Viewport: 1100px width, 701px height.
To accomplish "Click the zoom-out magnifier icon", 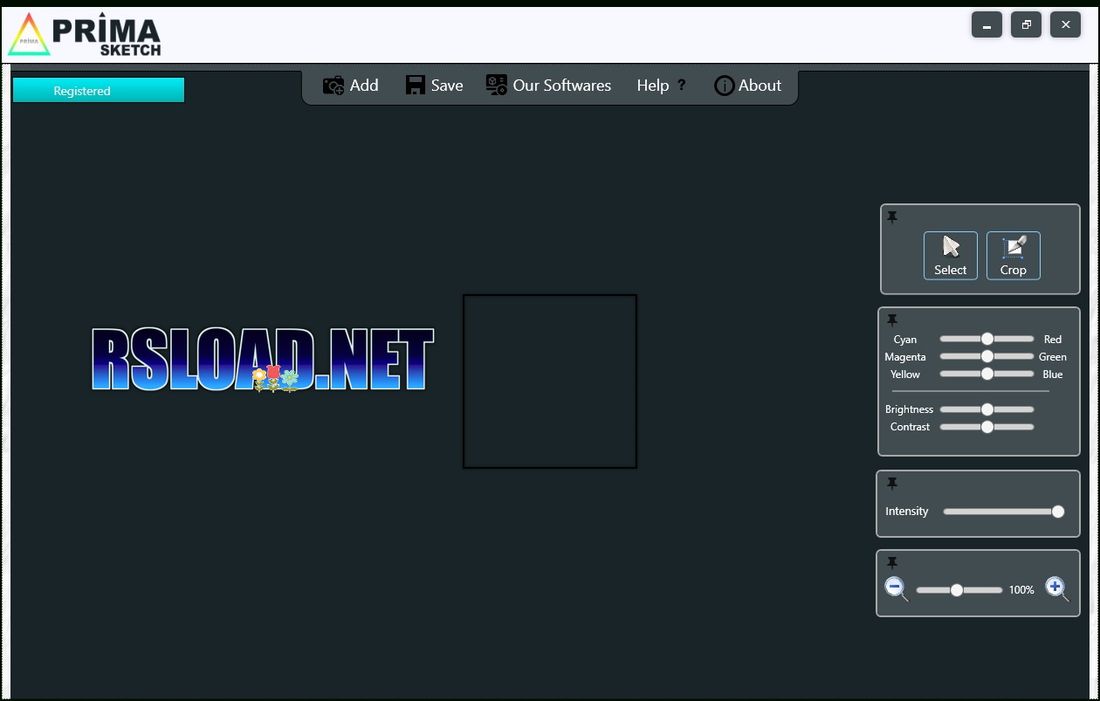I will click(896, 588).
